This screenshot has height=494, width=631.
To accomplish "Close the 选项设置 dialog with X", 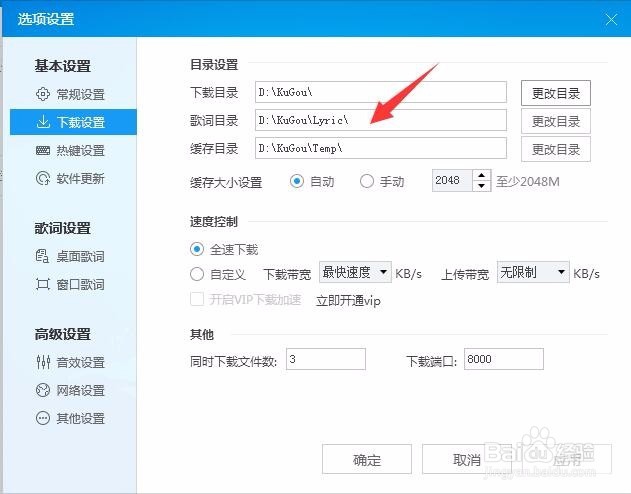I will (x=611, y=19).
